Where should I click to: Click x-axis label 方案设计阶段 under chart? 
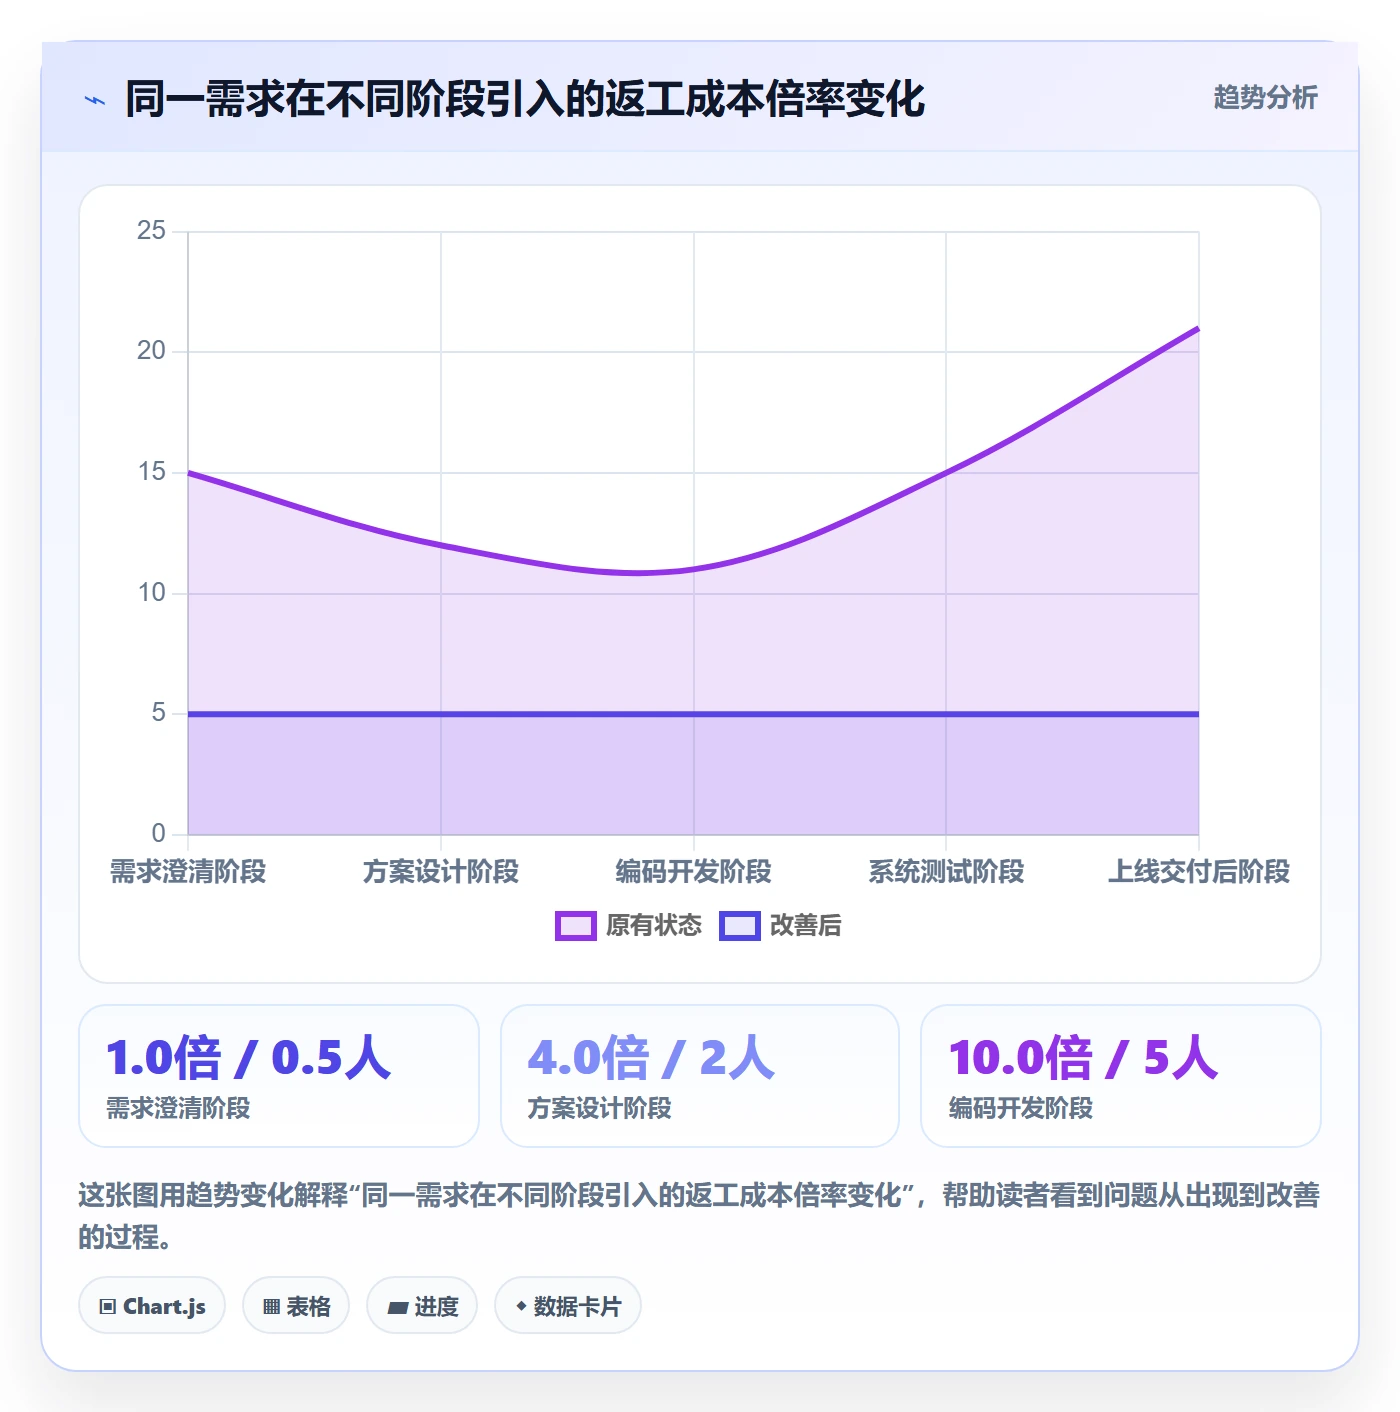tap(441, 872)
